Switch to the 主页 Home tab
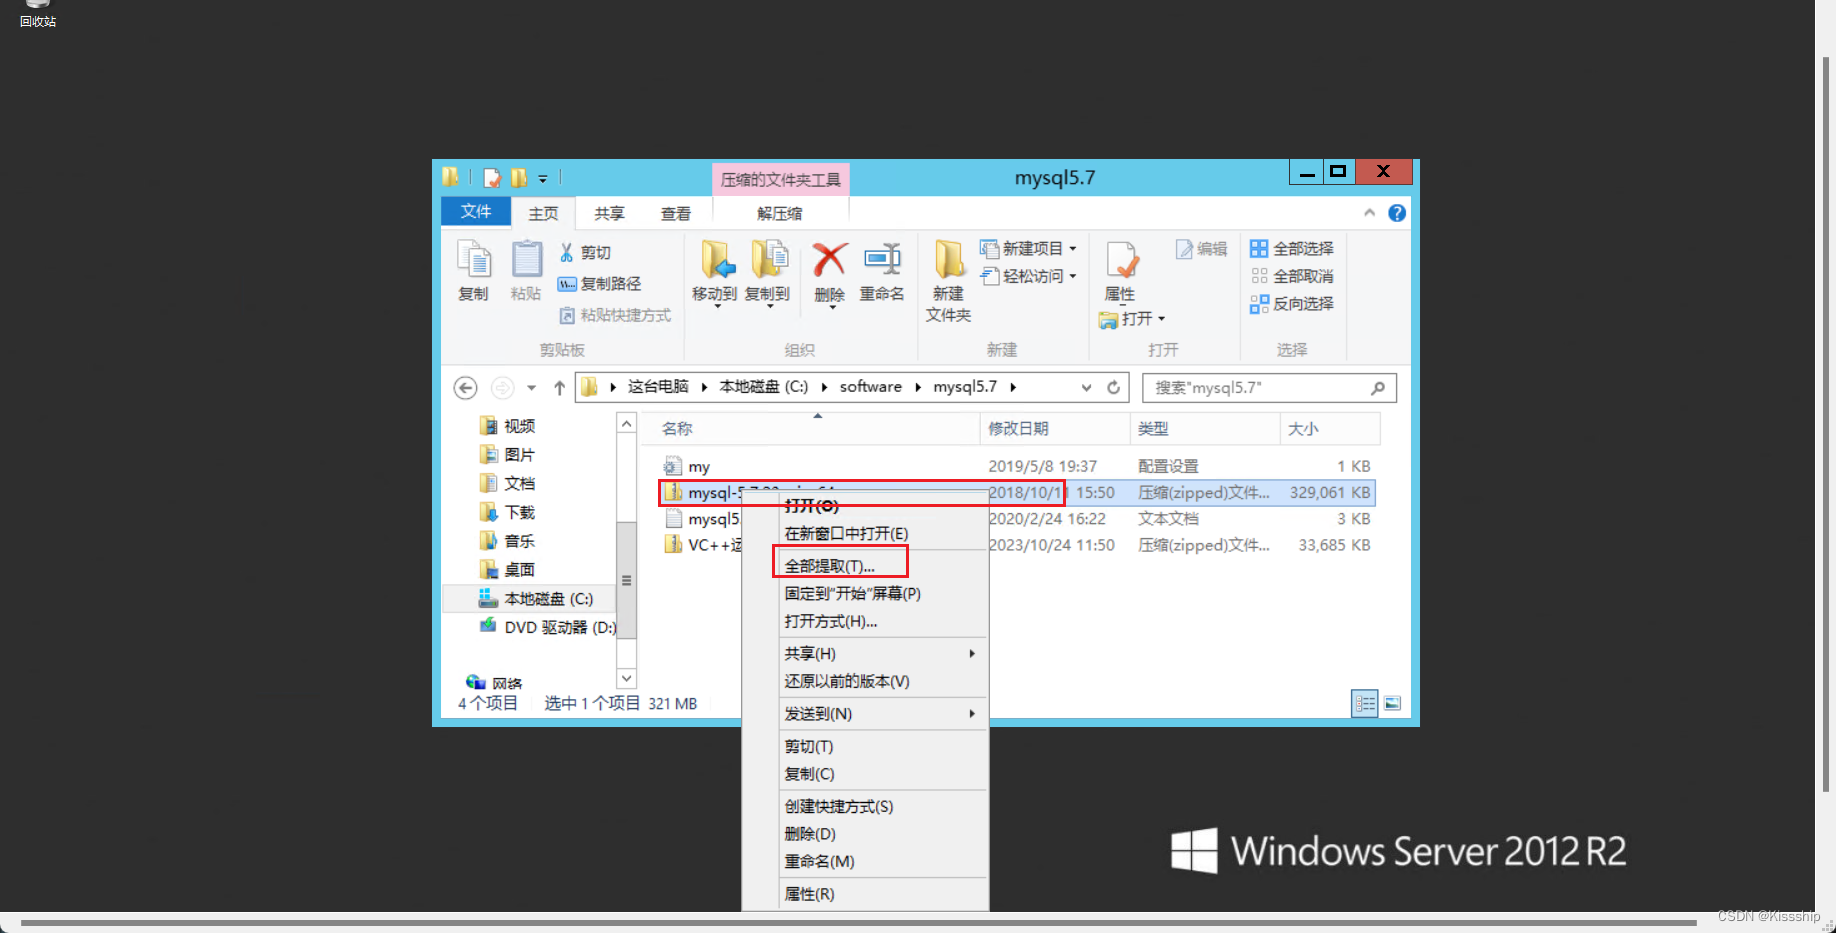This screenshot has height=933, width=1836. click(543, 213)
